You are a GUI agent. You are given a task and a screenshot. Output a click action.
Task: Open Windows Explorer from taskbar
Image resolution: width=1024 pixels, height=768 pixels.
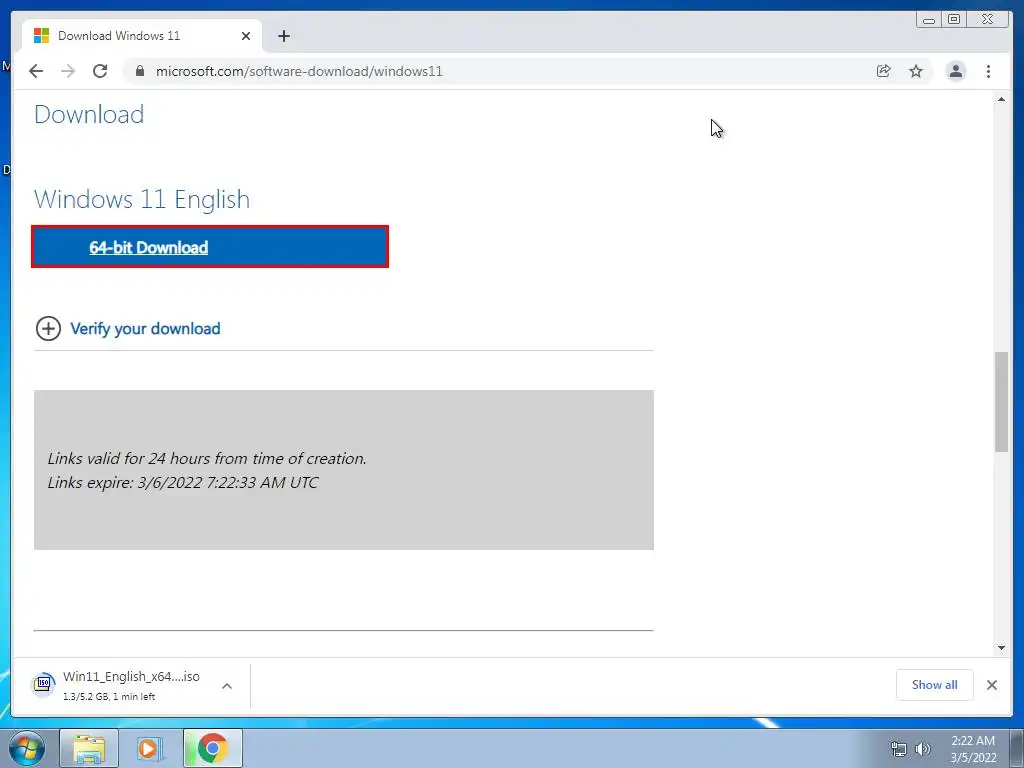coord(89,748)
